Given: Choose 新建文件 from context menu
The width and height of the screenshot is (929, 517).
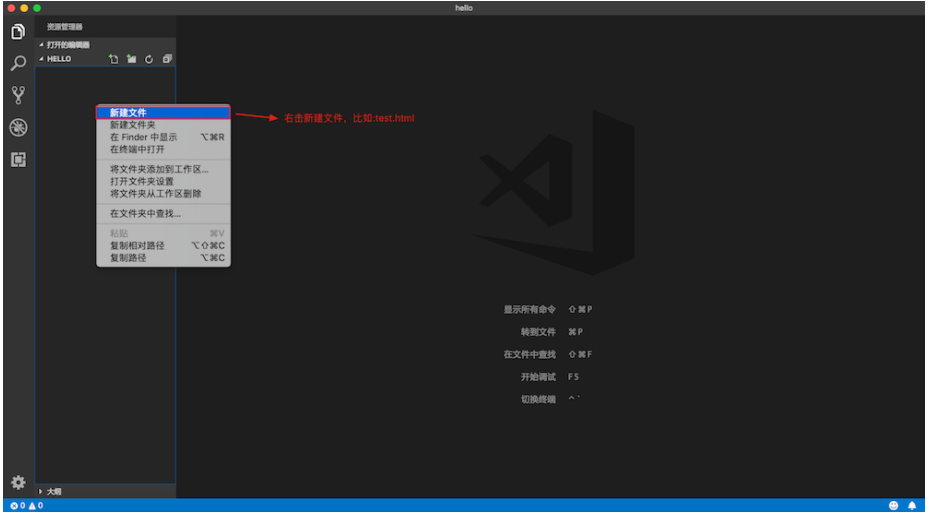Looking at the screenshot, I should point(164,113).
